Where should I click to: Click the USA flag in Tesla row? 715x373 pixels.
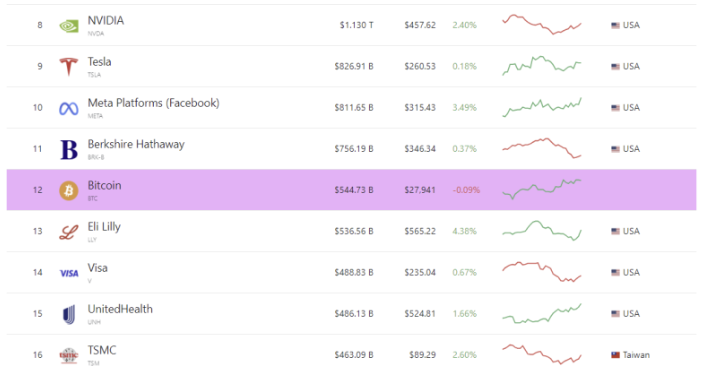(x=616, y=67)
